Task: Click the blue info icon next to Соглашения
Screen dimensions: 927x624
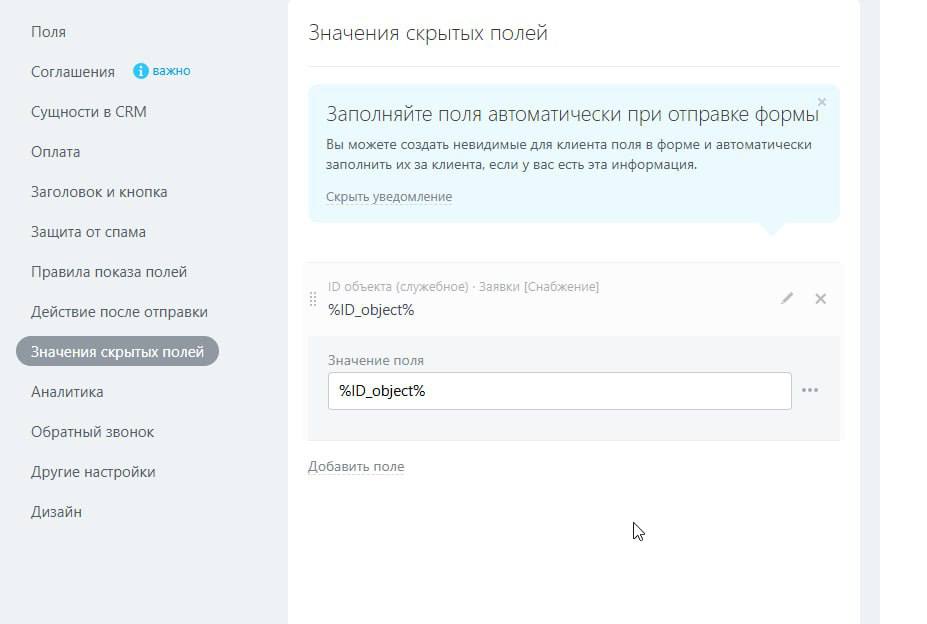Action: tap(141, 71)
